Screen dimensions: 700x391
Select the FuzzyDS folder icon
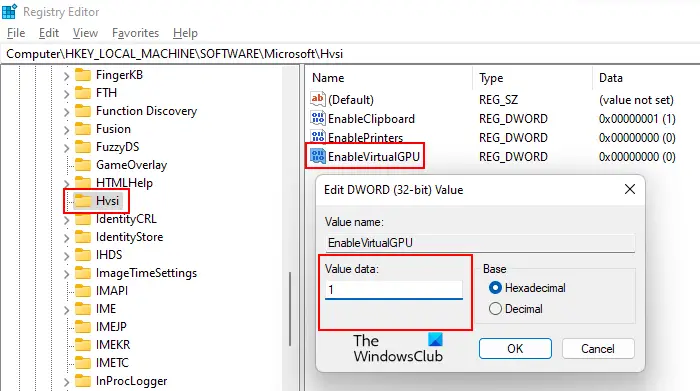coord(83,146)
